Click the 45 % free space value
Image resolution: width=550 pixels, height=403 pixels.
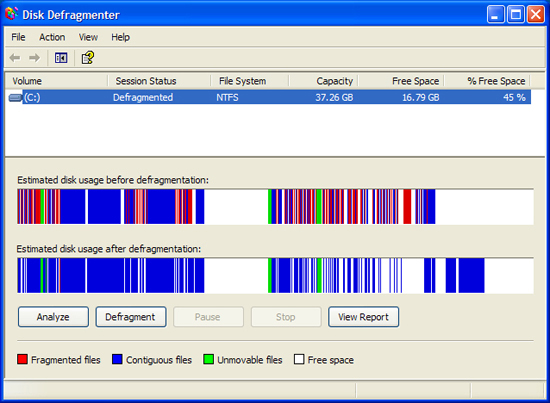pyautogui.click(x=514, y=97)
